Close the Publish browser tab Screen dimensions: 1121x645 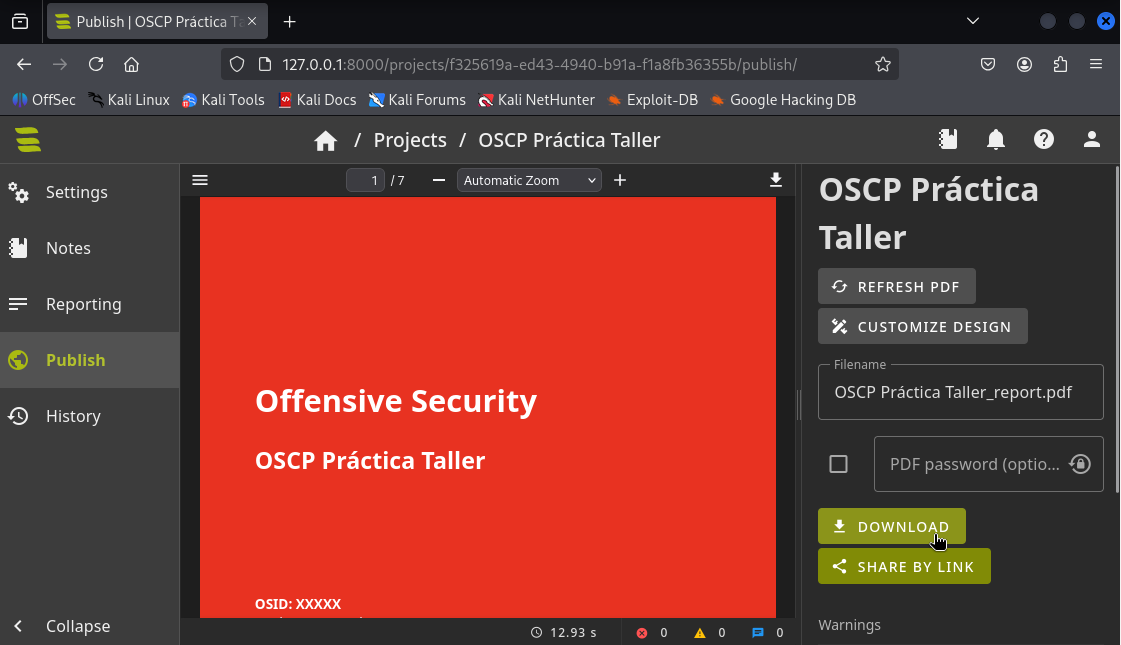click(252, 21)
